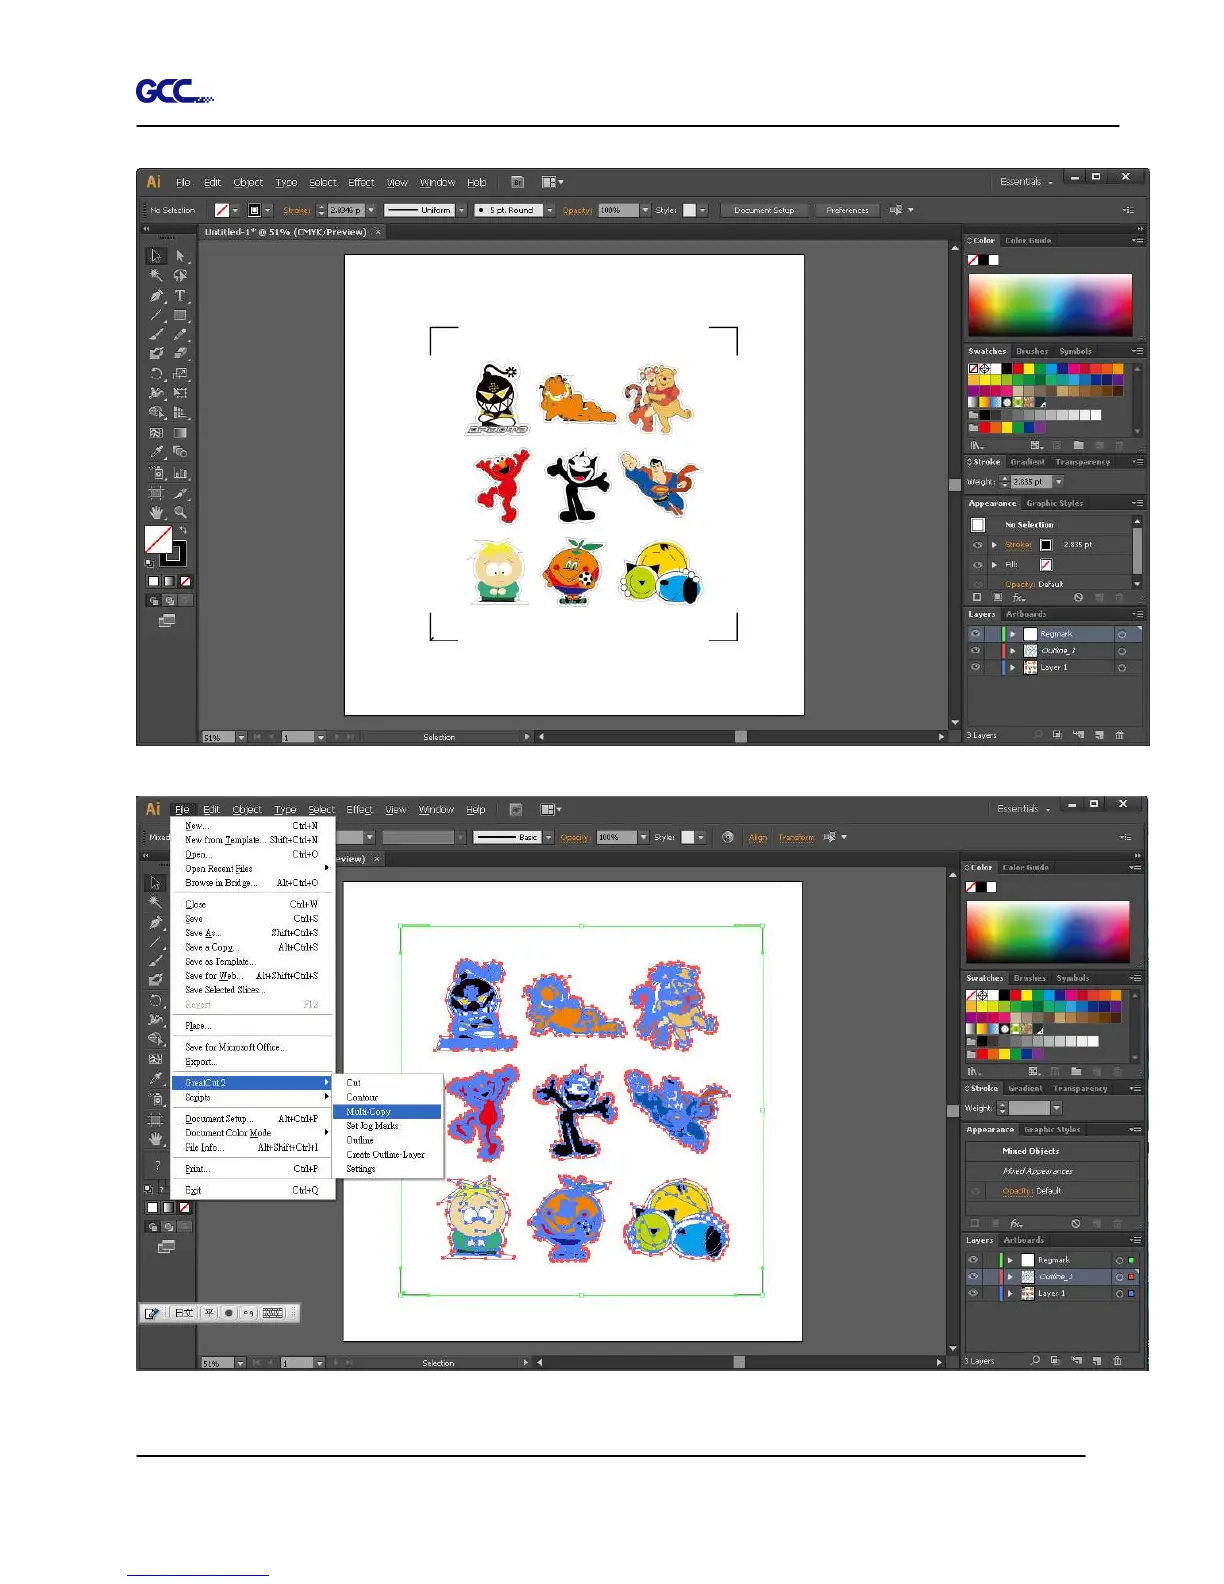Click Opacity value field 100% in upper control bar

coord(617,210)
